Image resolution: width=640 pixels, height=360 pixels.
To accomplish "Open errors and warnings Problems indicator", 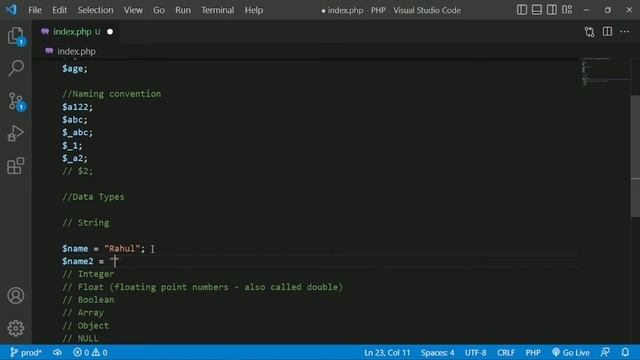I will click(90, 352).
